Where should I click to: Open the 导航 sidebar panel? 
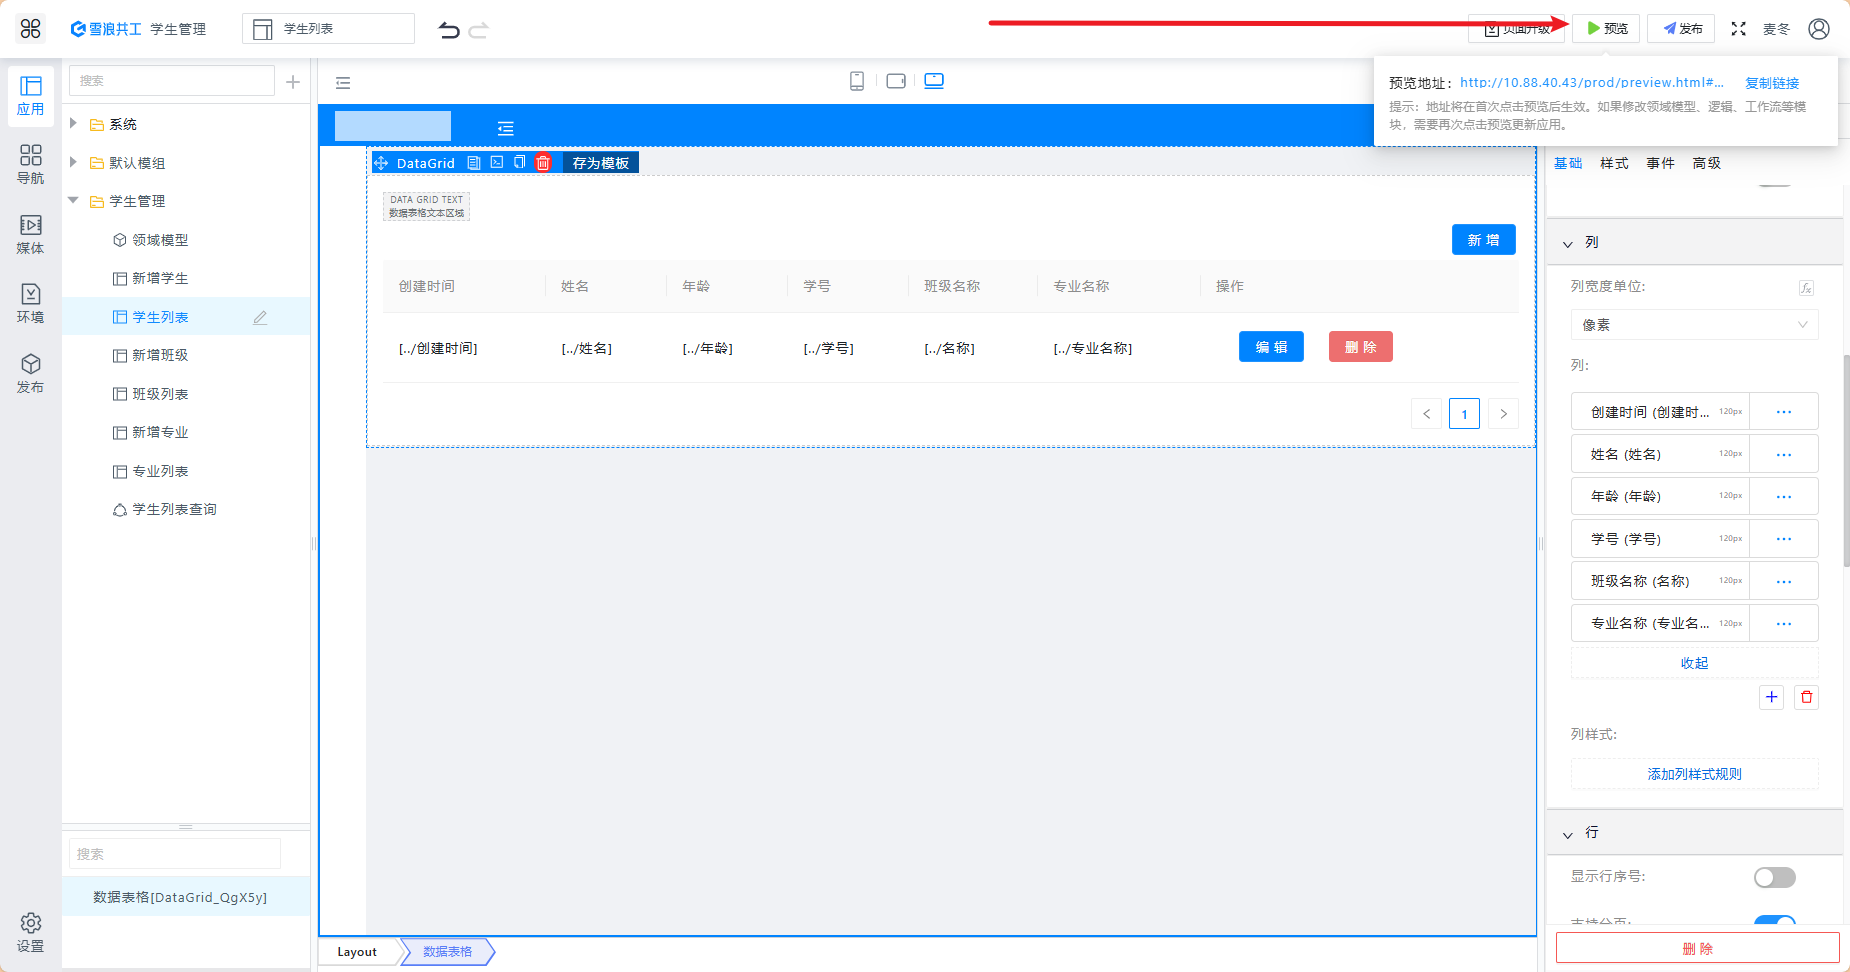pos(31,165)
